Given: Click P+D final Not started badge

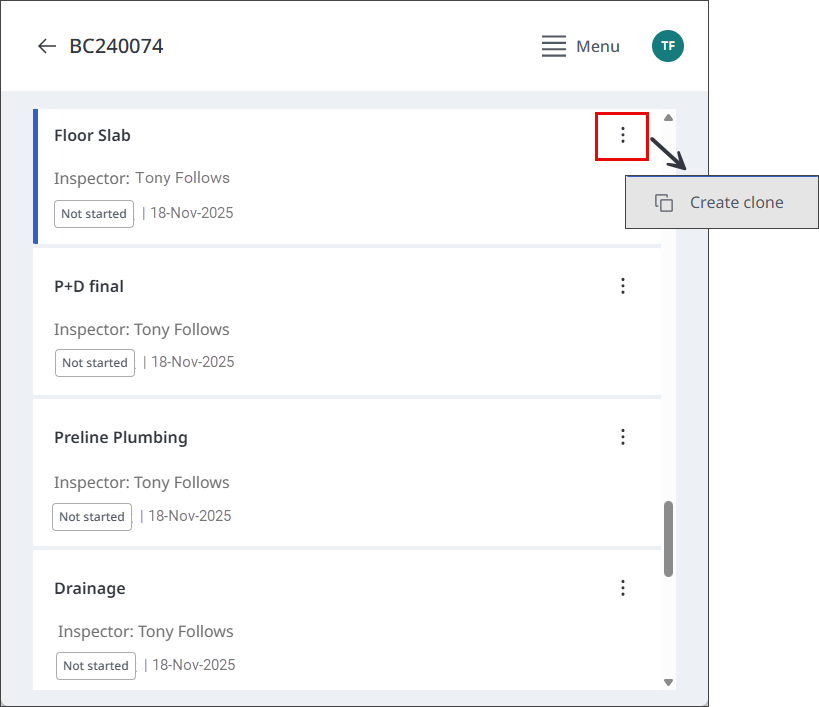Looking at the screenshot, I should [95, 363].
